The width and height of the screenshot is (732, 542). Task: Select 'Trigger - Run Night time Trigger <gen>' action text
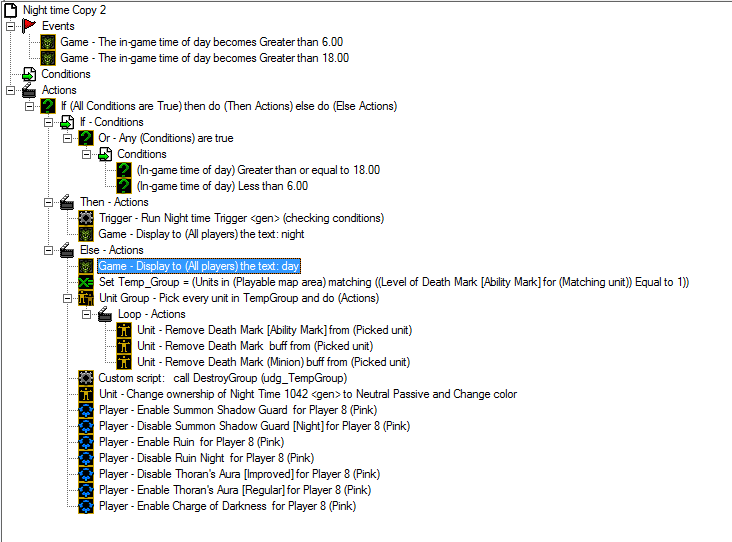(x=241, y=218)
